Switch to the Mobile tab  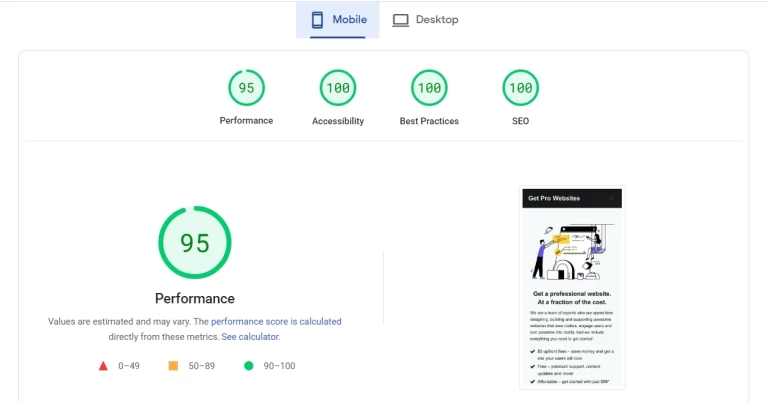coord(337,20)
